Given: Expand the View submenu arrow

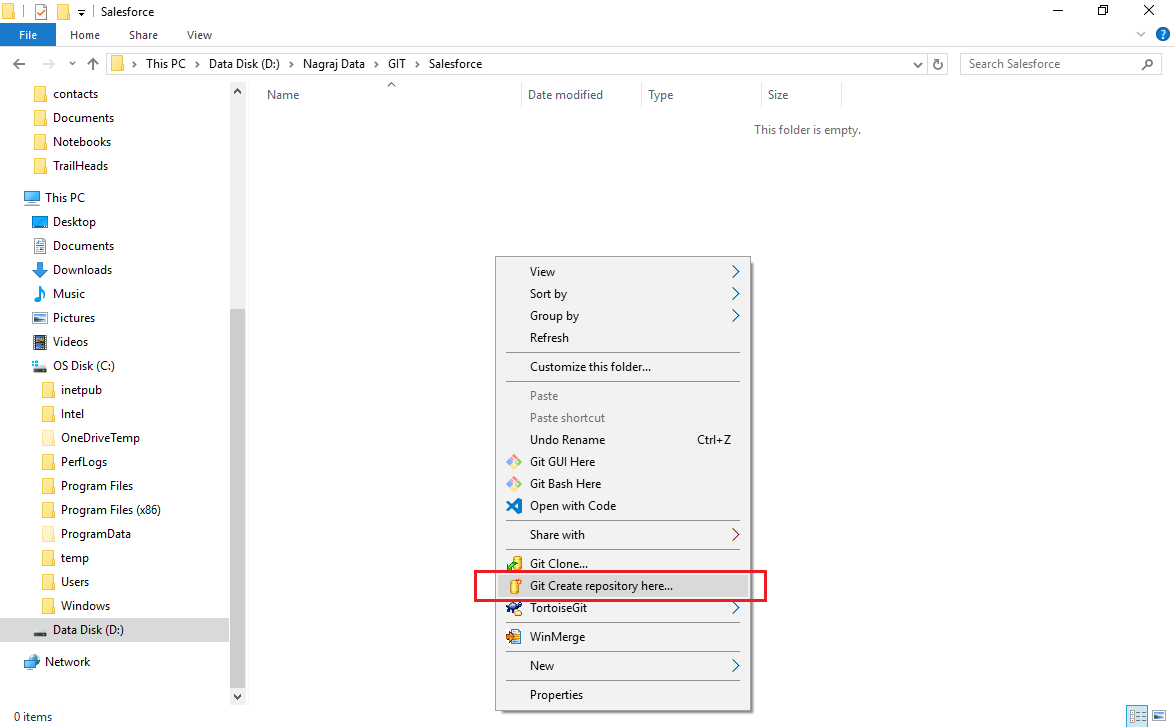Looking at the screenshot, I should (735, 272).
